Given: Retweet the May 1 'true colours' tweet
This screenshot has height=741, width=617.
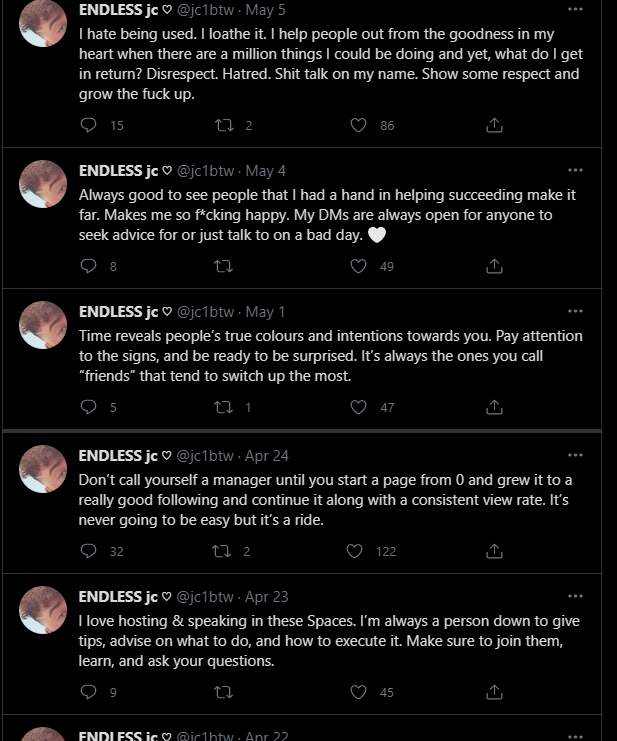Looking at the screenshot, I should (225, 407).
